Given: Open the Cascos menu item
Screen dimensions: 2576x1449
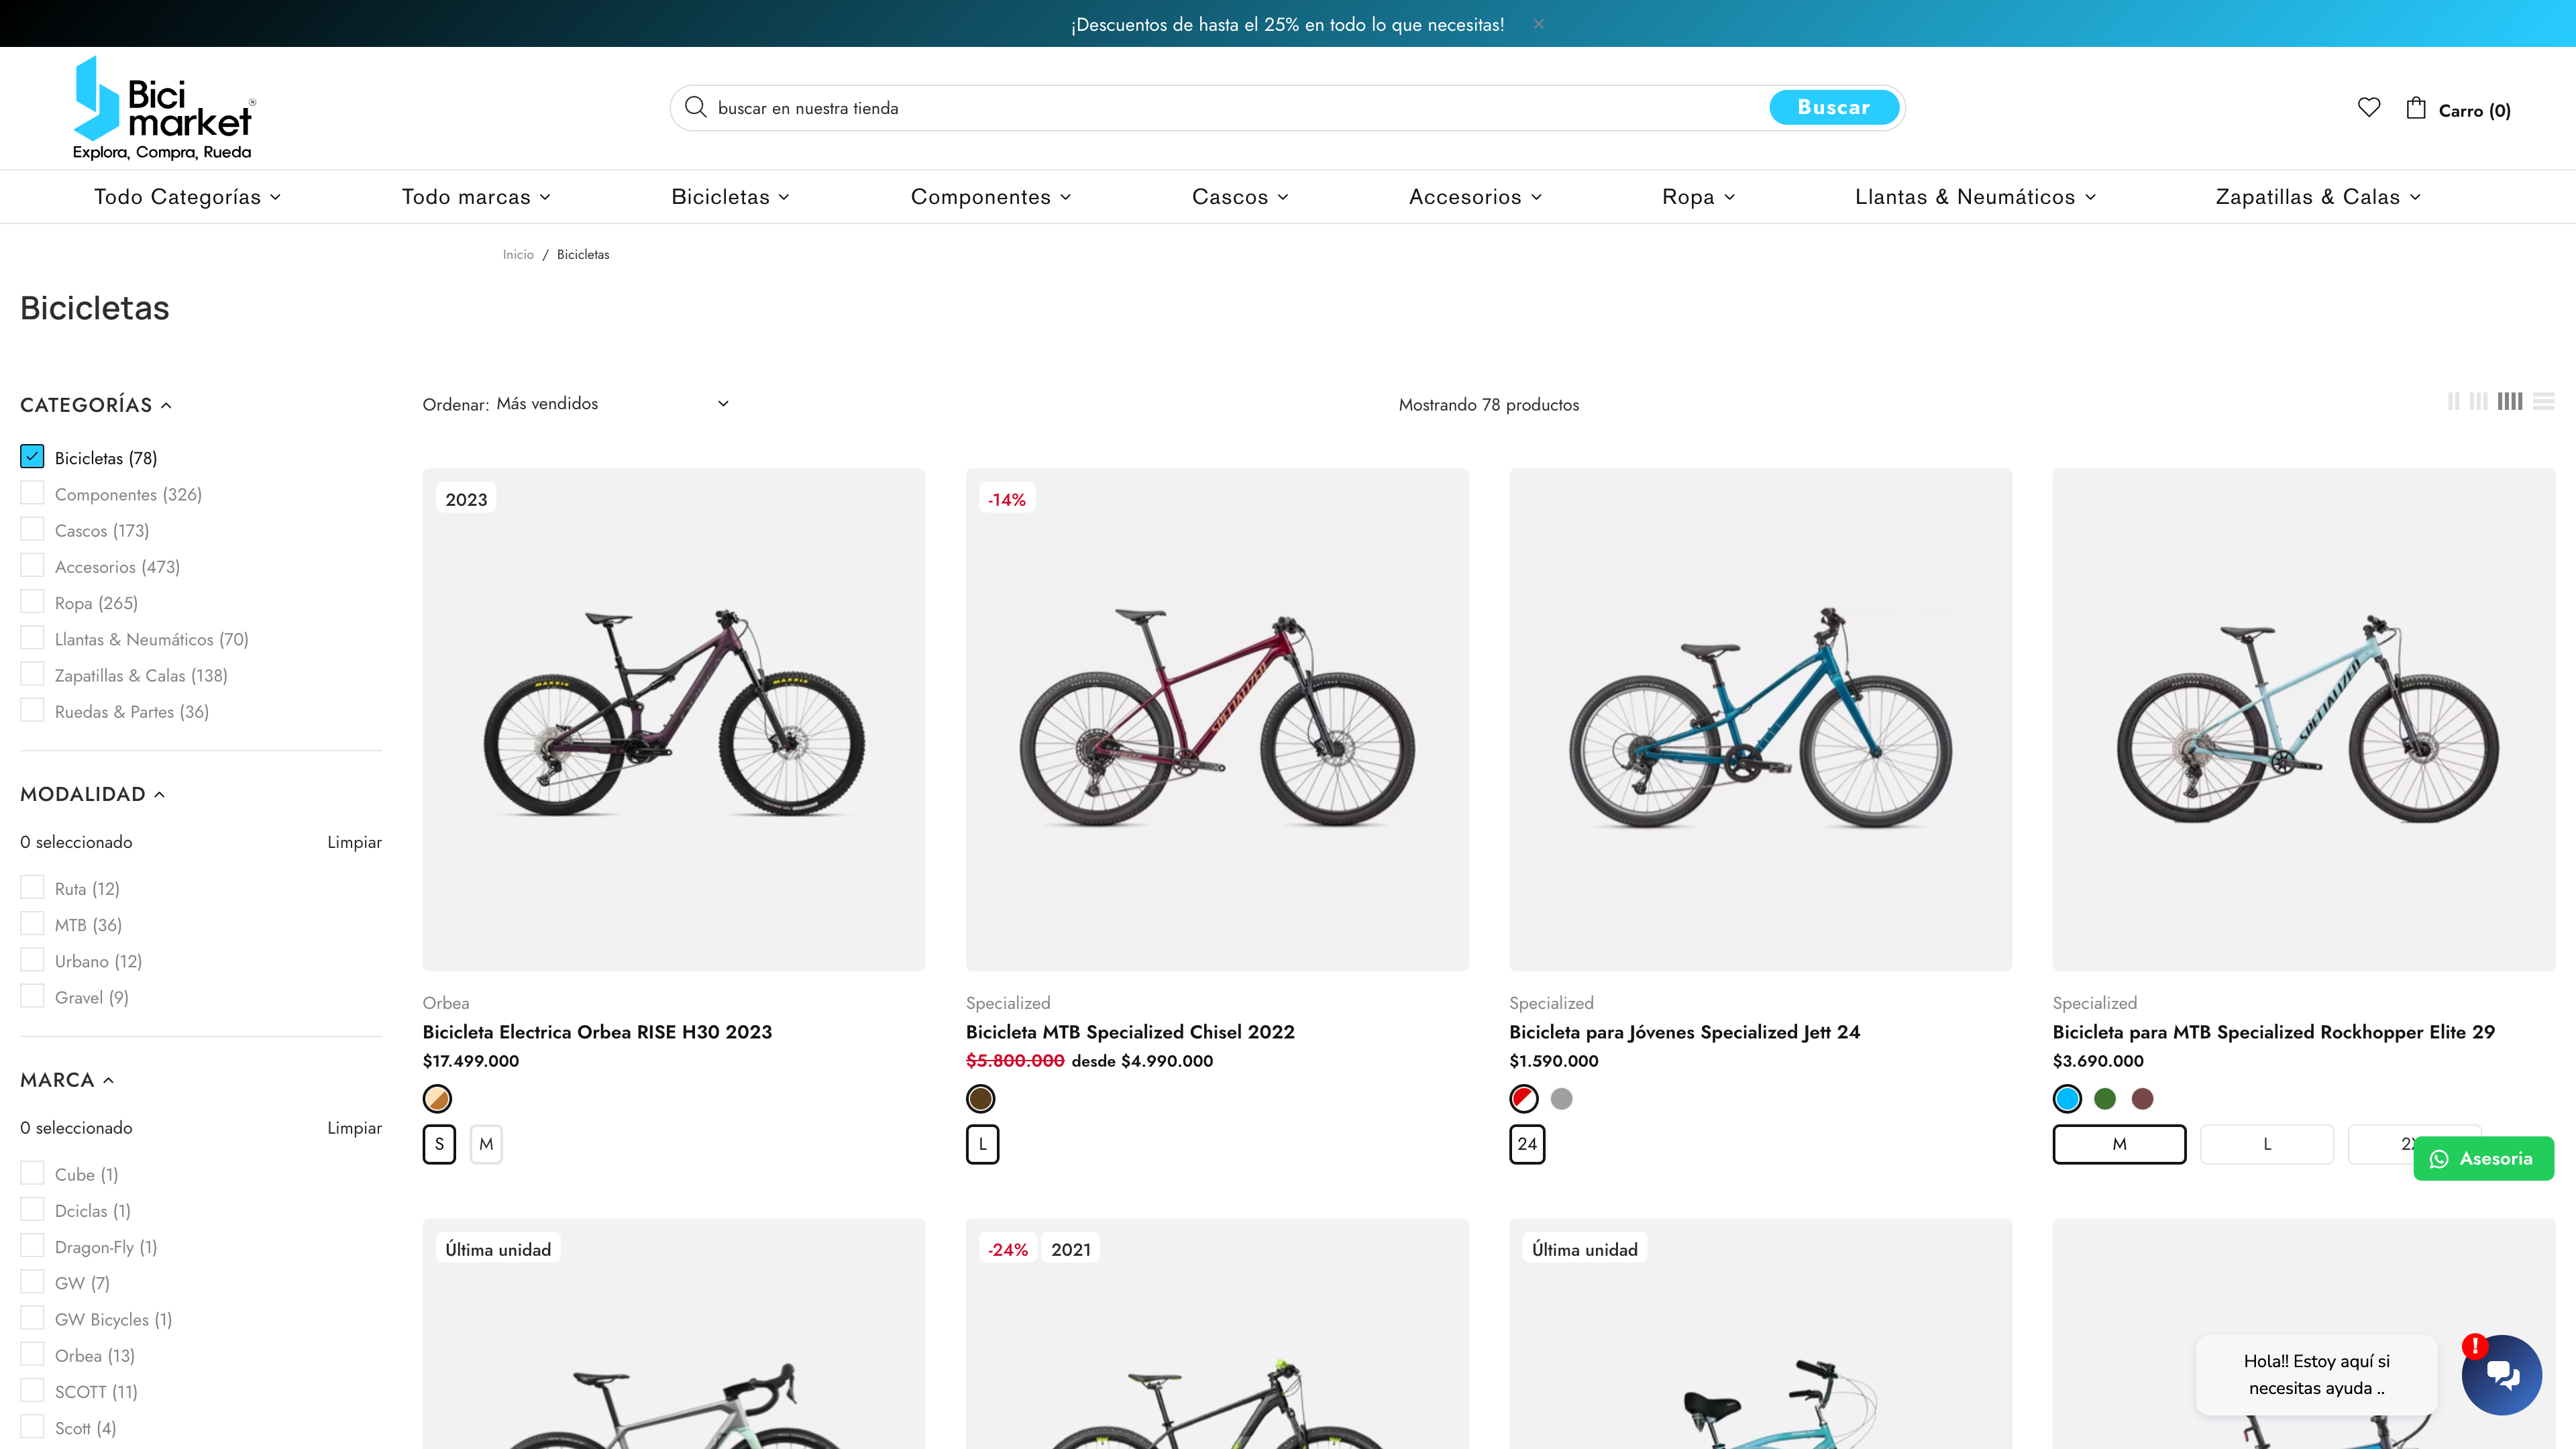Looking at the screenshot, I should [1231, 197].
